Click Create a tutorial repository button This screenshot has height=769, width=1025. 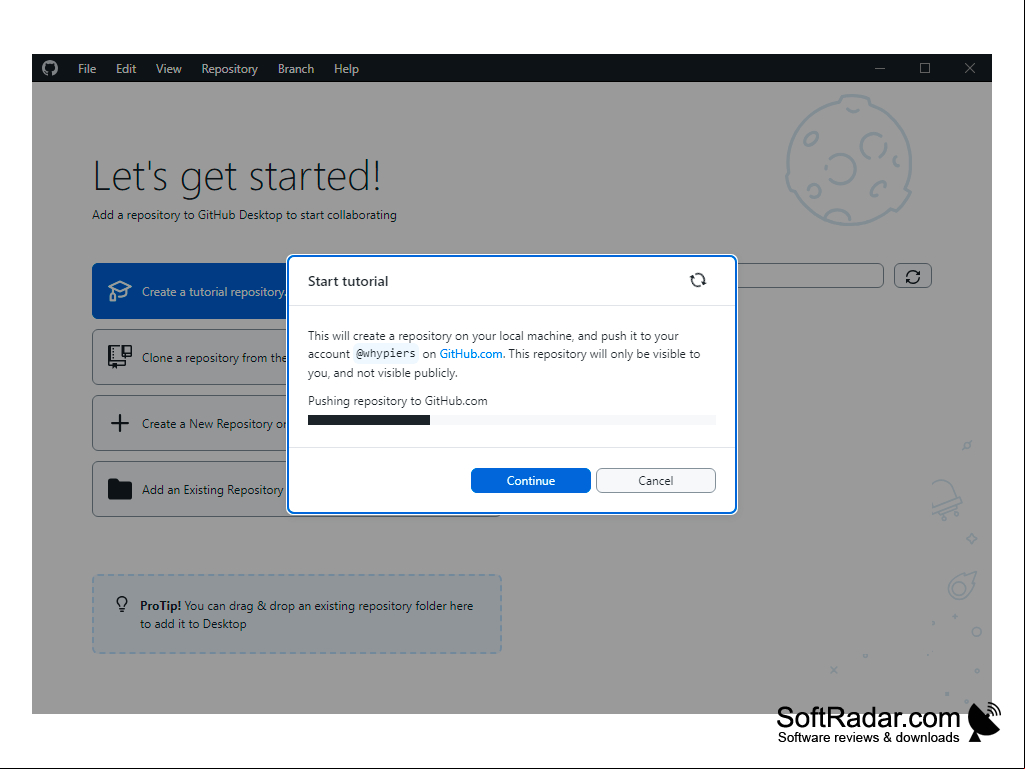(x=190, y=291)
